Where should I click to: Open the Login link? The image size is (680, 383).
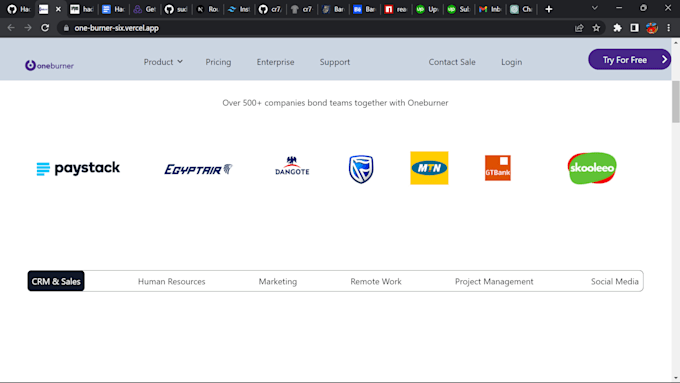pos(512,62)
